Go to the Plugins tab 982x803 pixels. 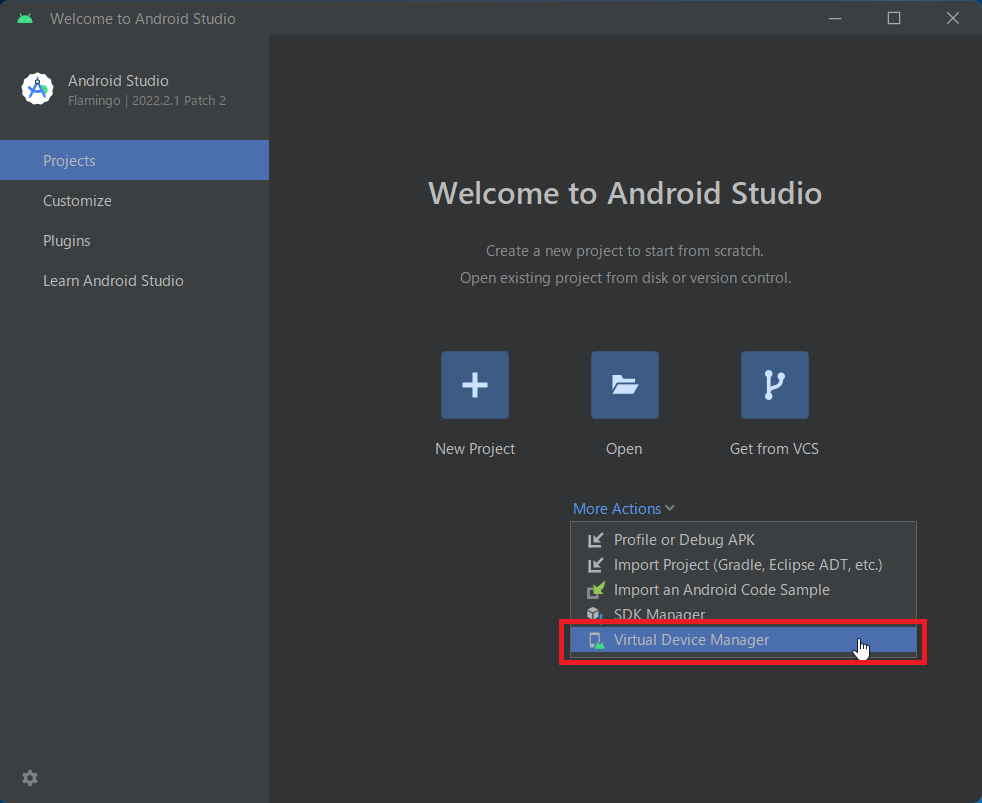(66, 241)
